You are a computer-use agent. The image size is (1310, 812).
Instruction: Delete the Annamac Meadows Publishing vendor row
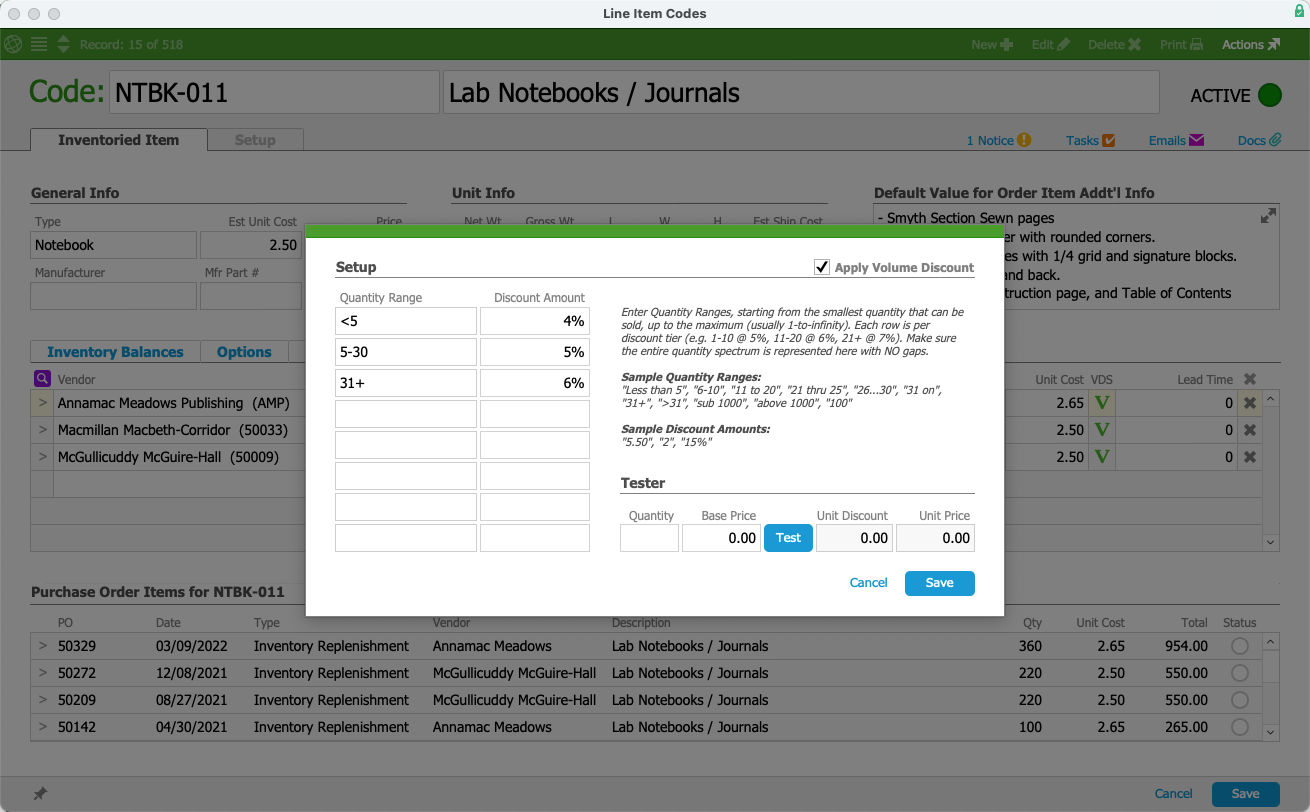pos(1249,403)
